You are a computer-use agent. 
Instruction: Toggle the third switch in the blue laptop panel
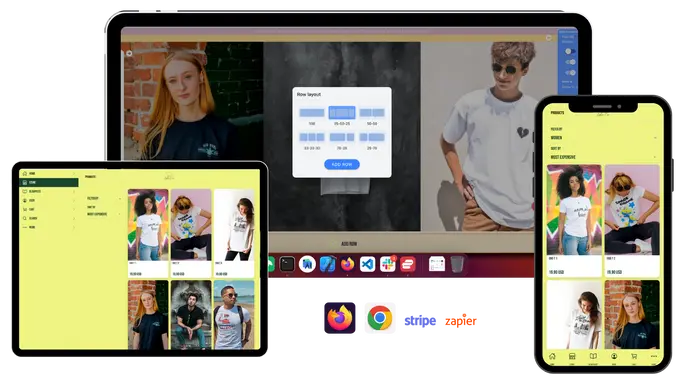pos(570,72)
